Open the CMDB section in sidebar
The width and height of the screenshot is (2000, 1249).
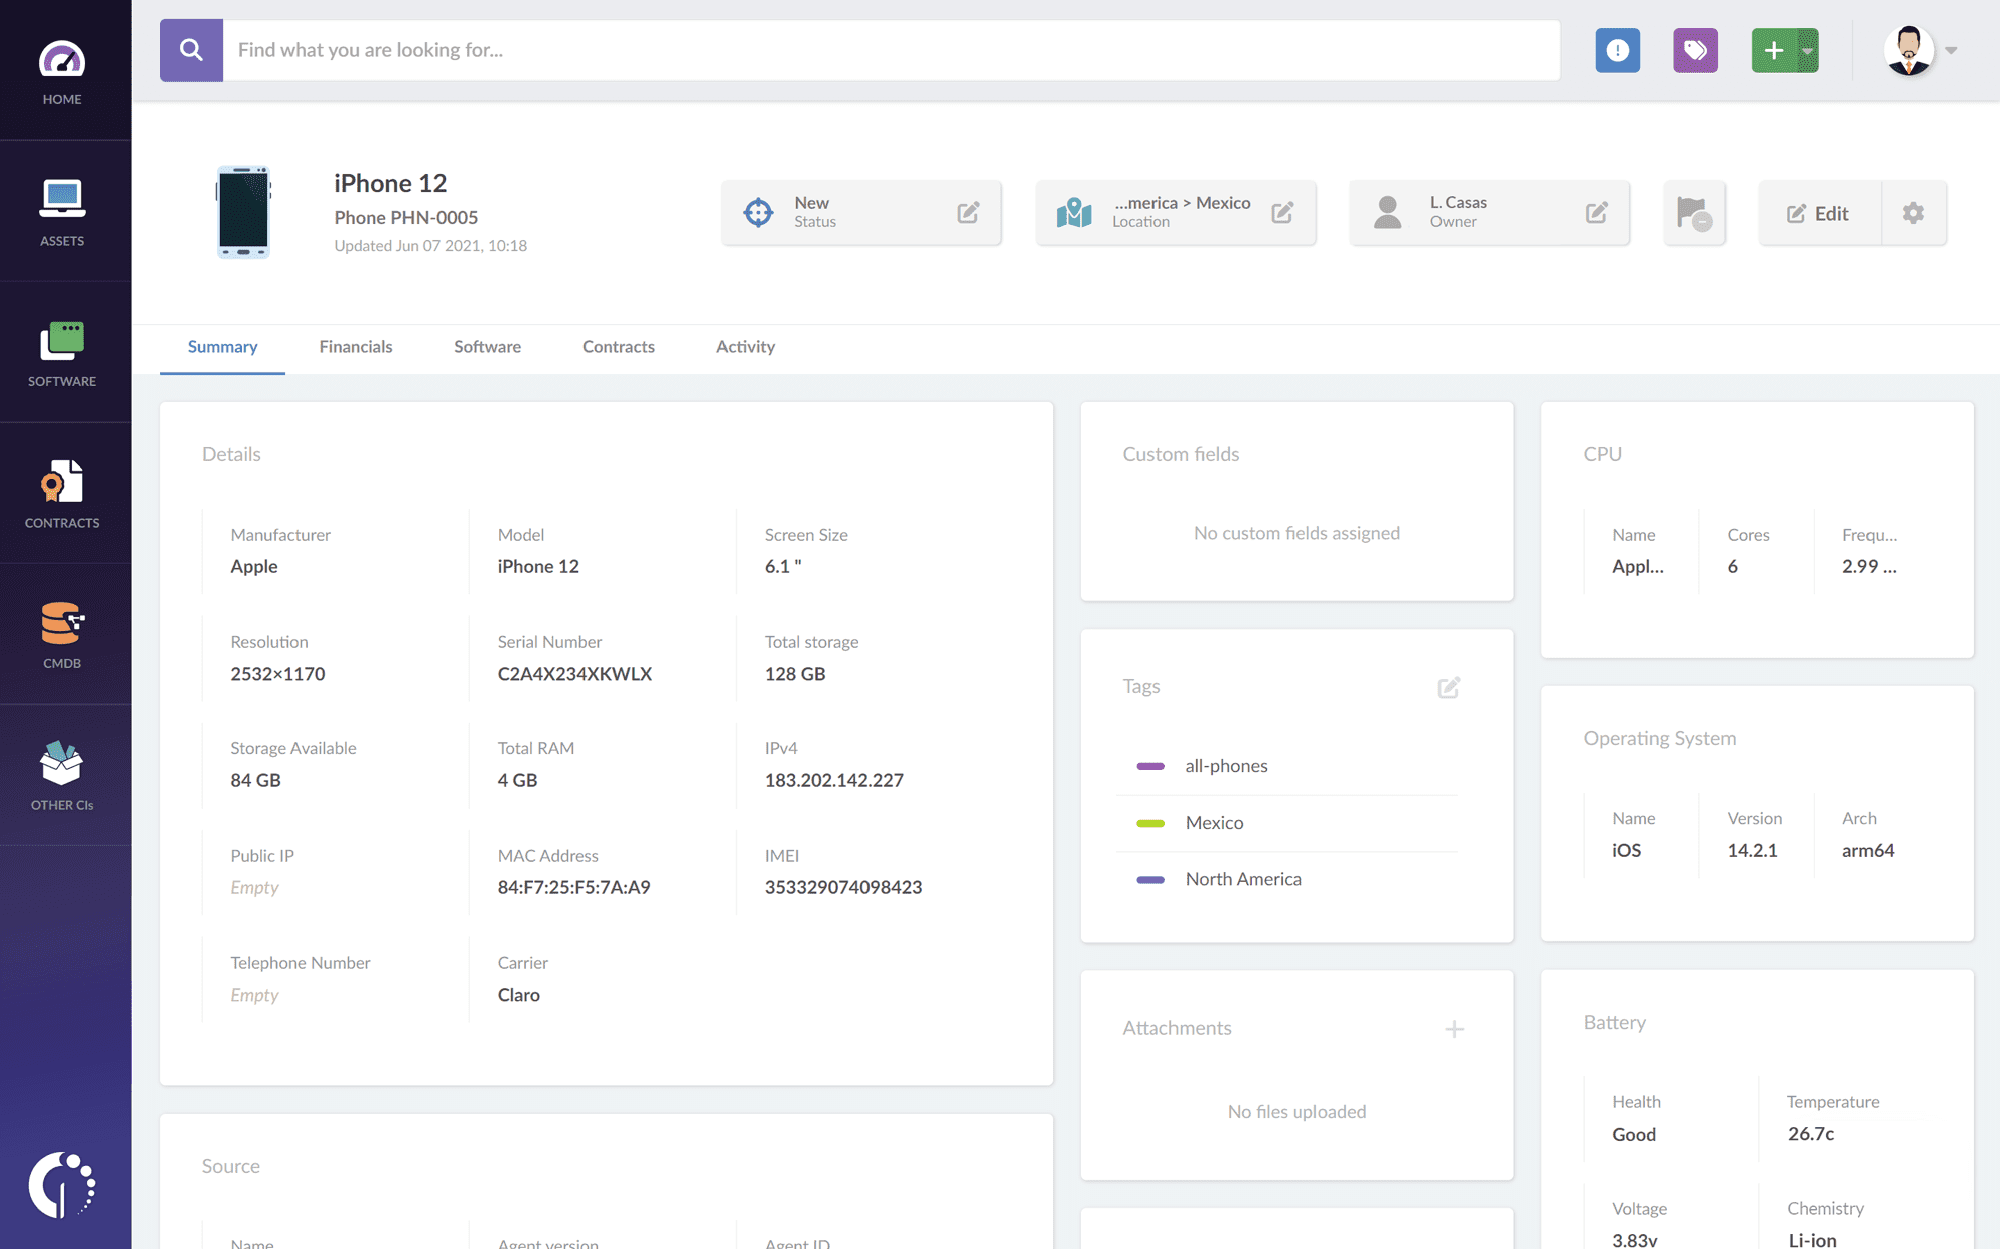pyautogui.click(x=63, y=634)
